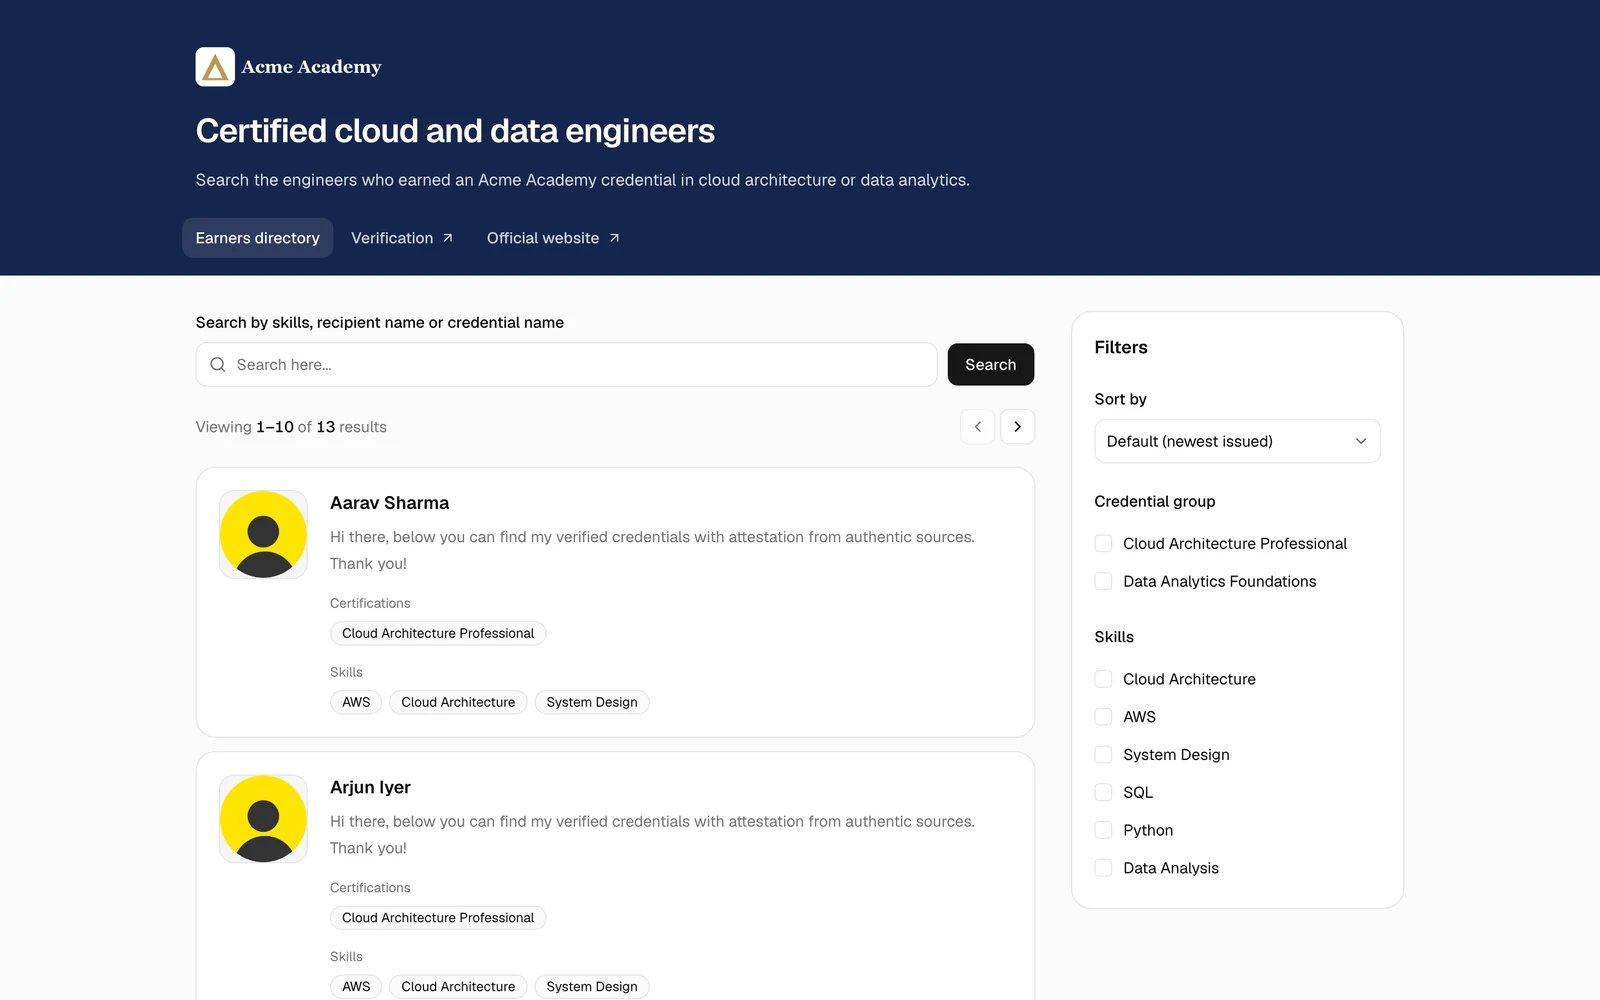Click Arjun Iyer's Cloud Architecture skill tag
The image size is (1600, 1000).
pyautogui.click(x=458, y=986)
